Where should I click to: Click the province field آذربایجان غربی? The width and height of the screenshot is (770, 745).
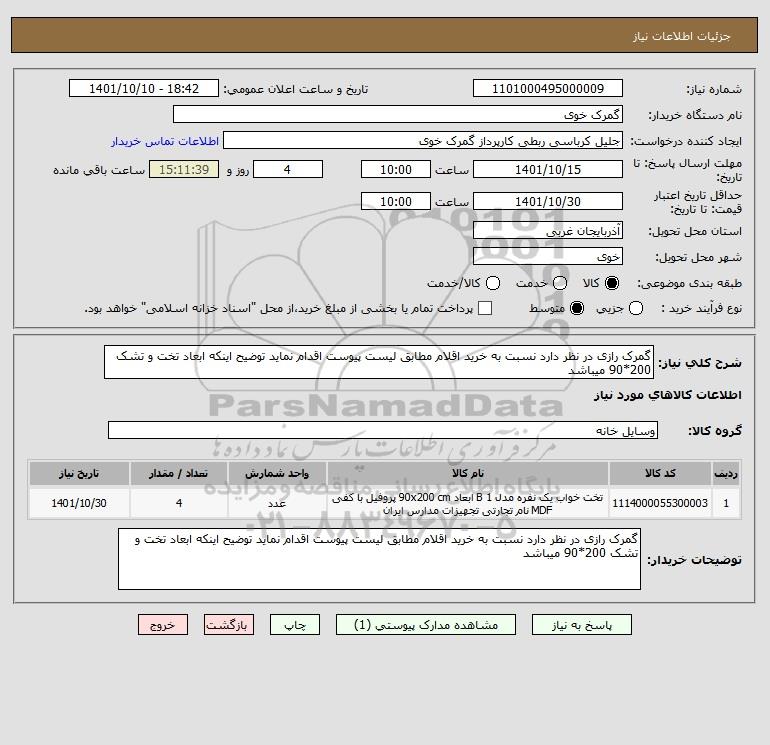(548, 230)
